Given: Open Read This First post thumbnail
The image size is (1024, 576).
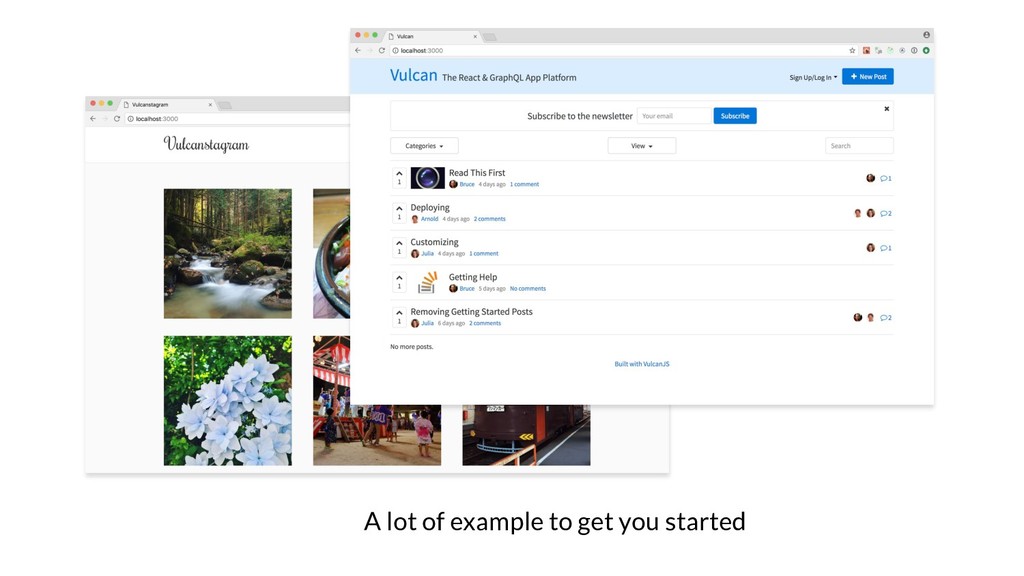Looking at the screenshot, I should [427, 178].
